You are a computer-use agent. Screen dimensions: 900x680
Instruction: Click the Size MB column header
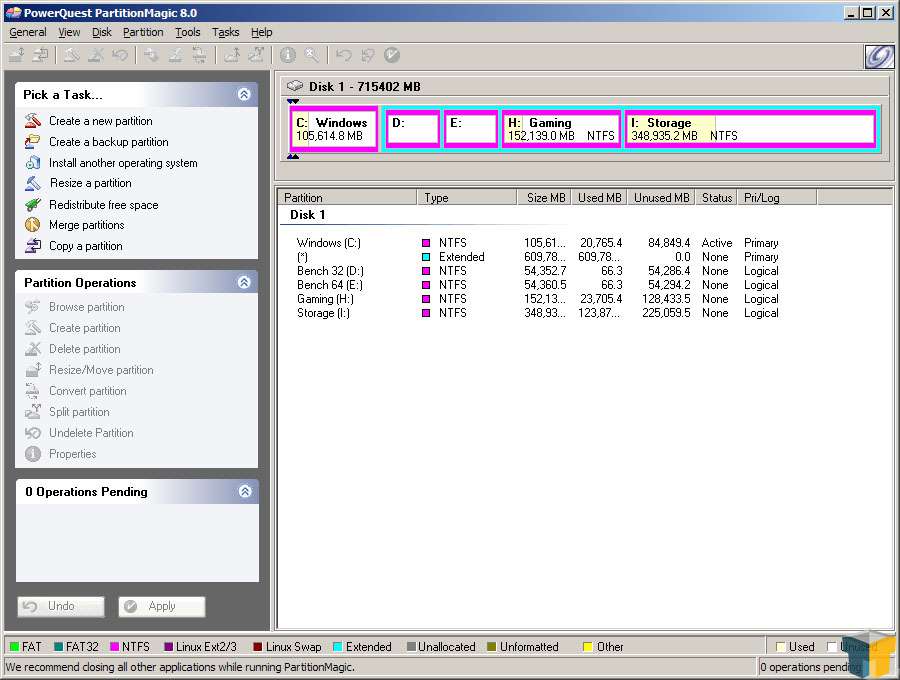[x=544, y=197]
